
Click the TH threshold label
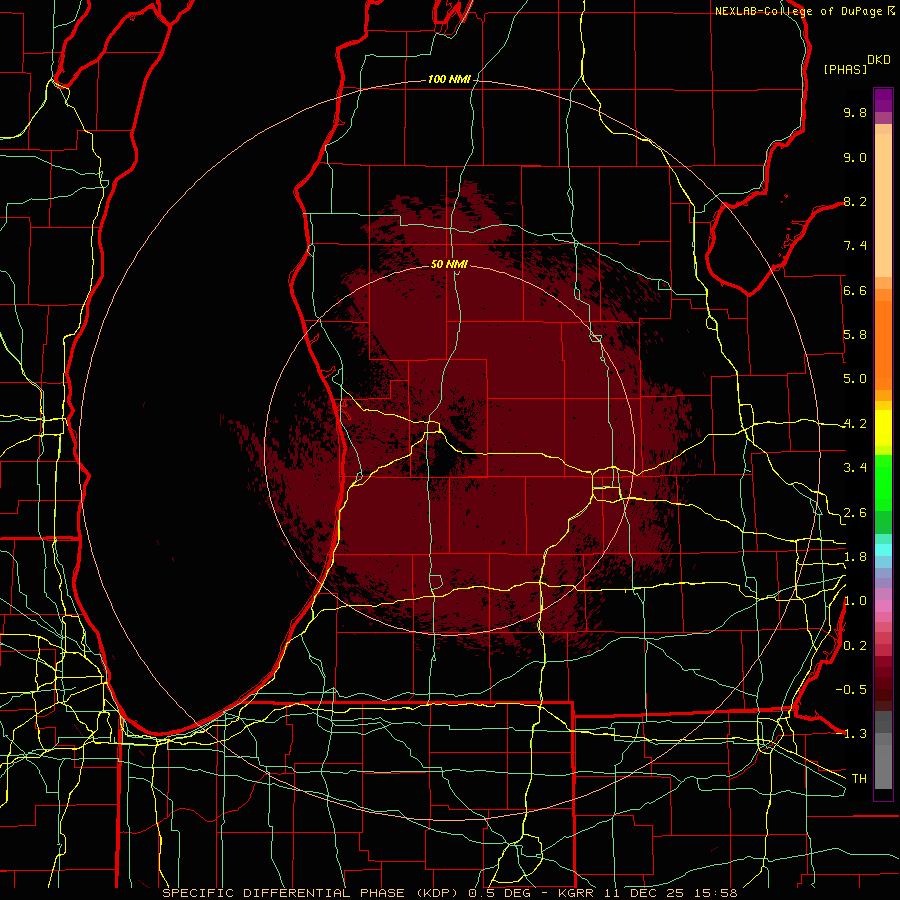(859, 779)
